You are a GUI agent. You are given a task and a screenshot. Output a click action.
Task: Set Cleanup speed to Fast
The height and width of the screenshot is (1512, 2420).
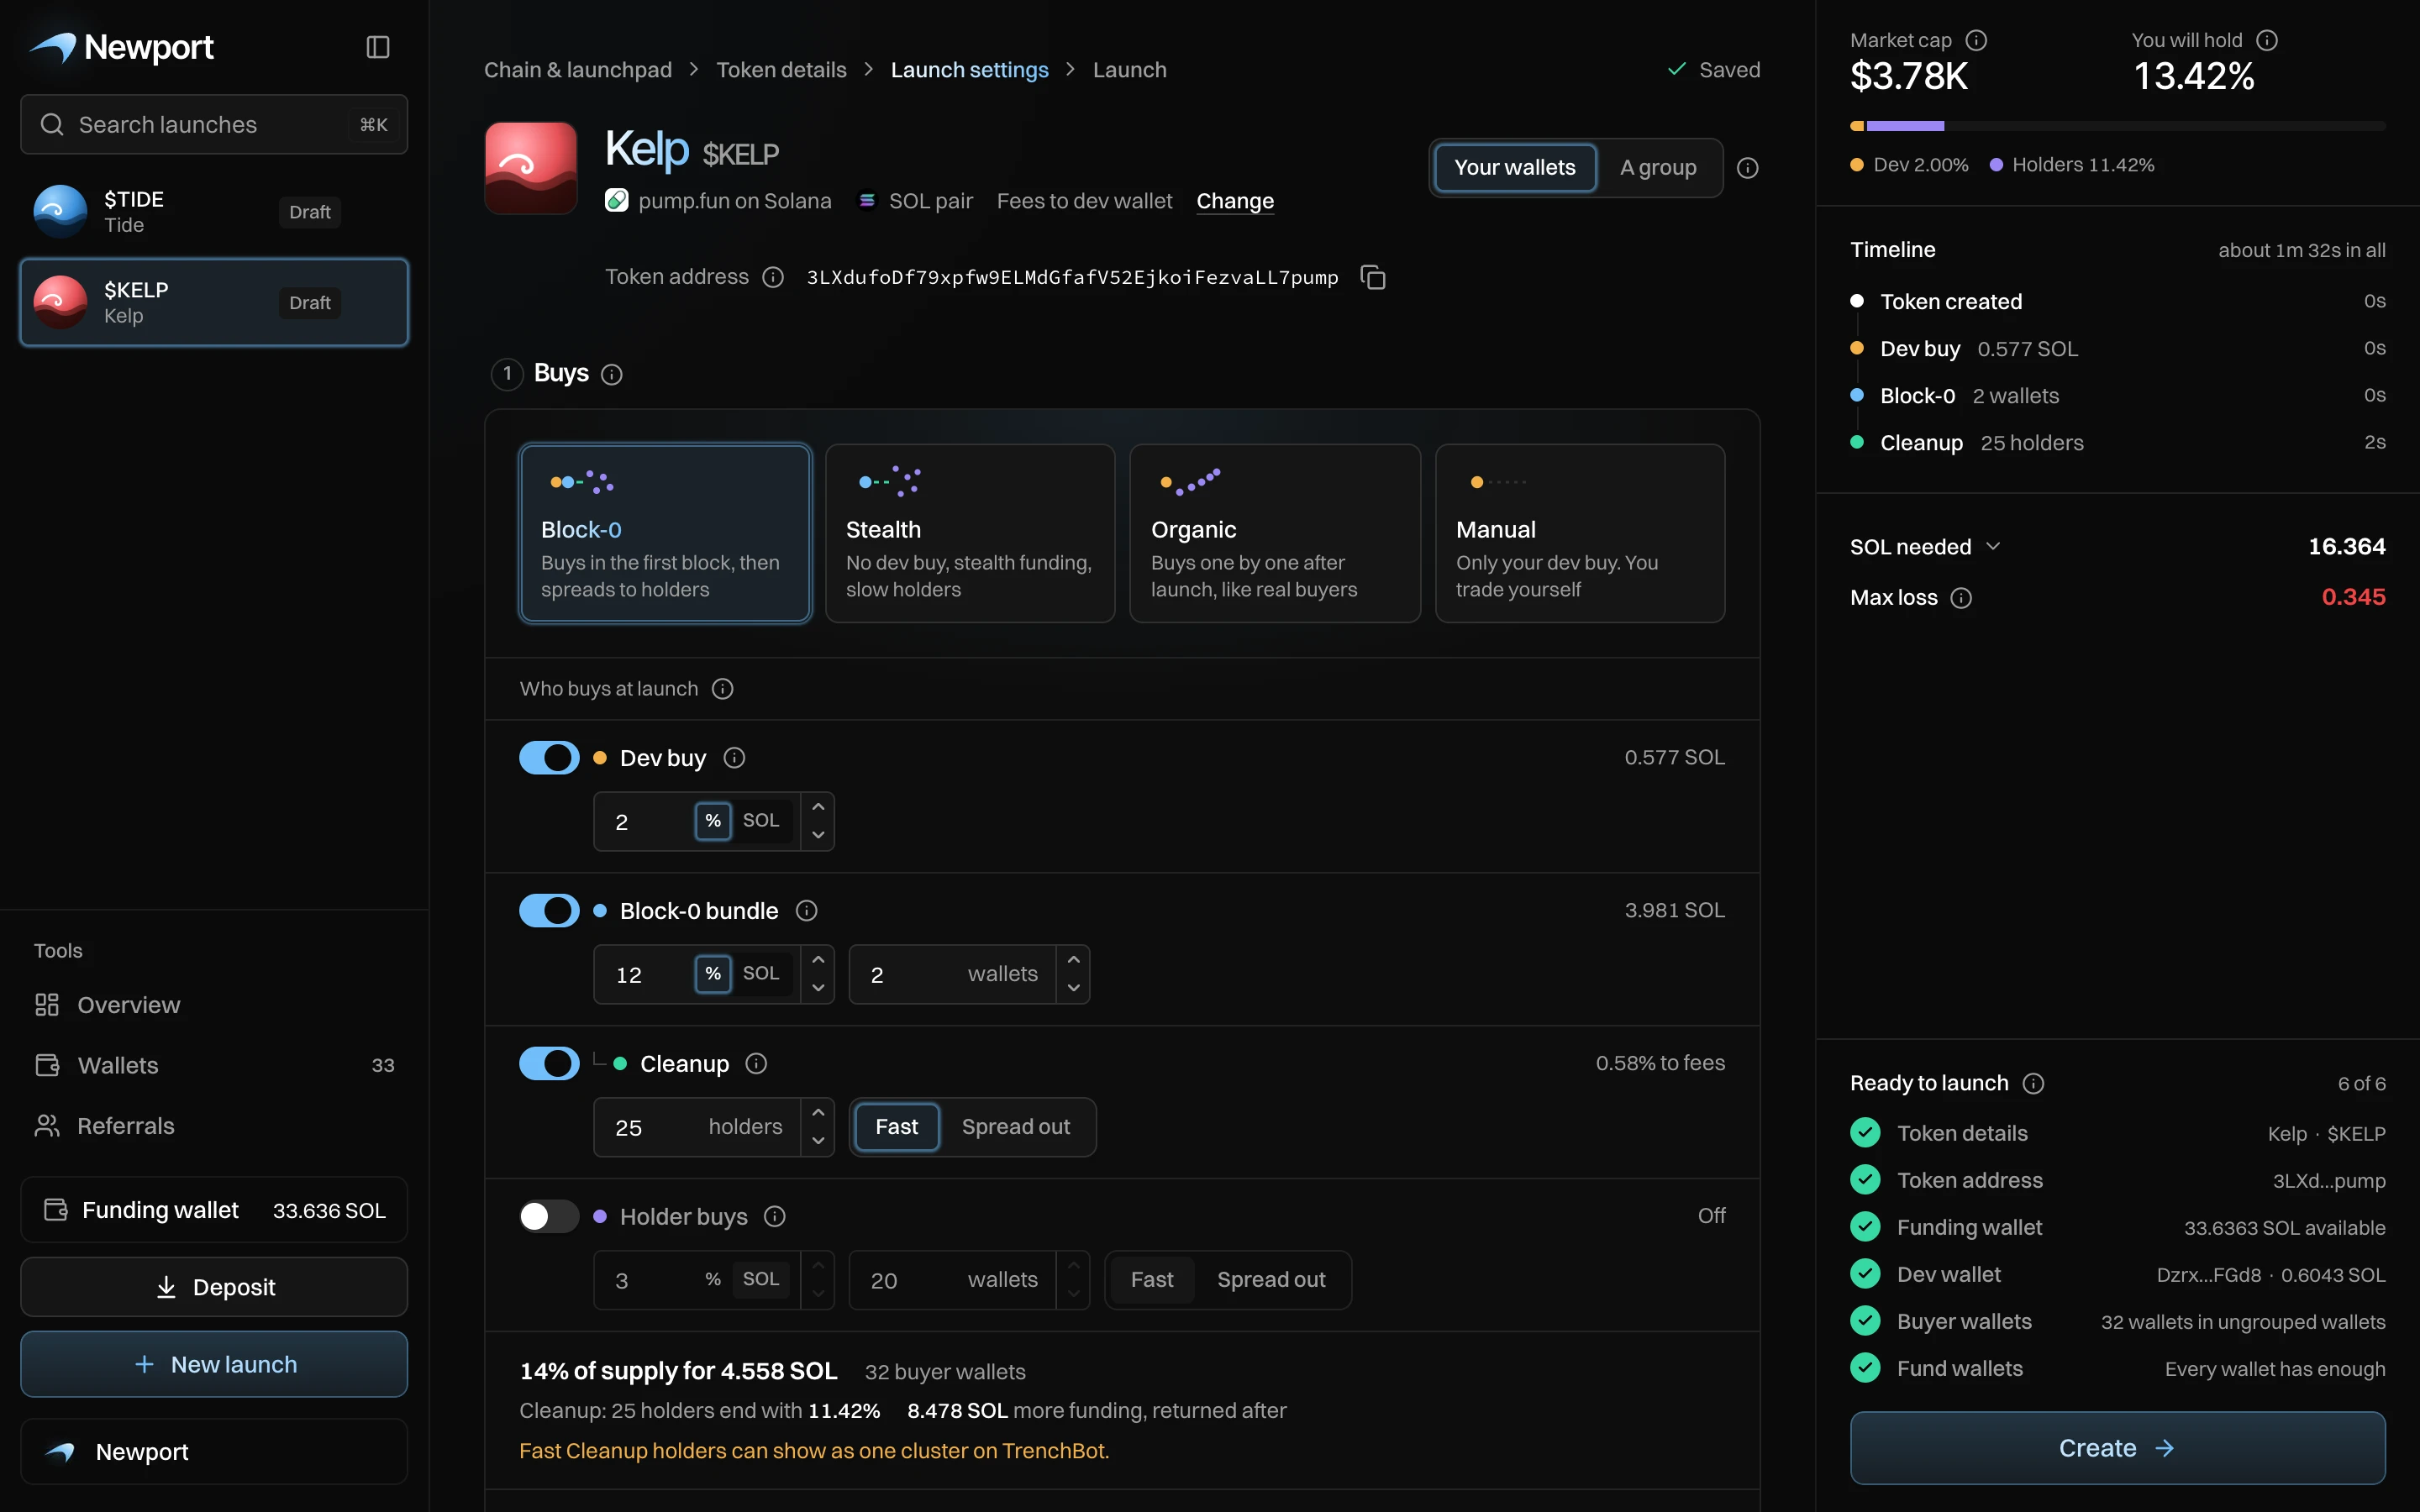coord(897,1127)
